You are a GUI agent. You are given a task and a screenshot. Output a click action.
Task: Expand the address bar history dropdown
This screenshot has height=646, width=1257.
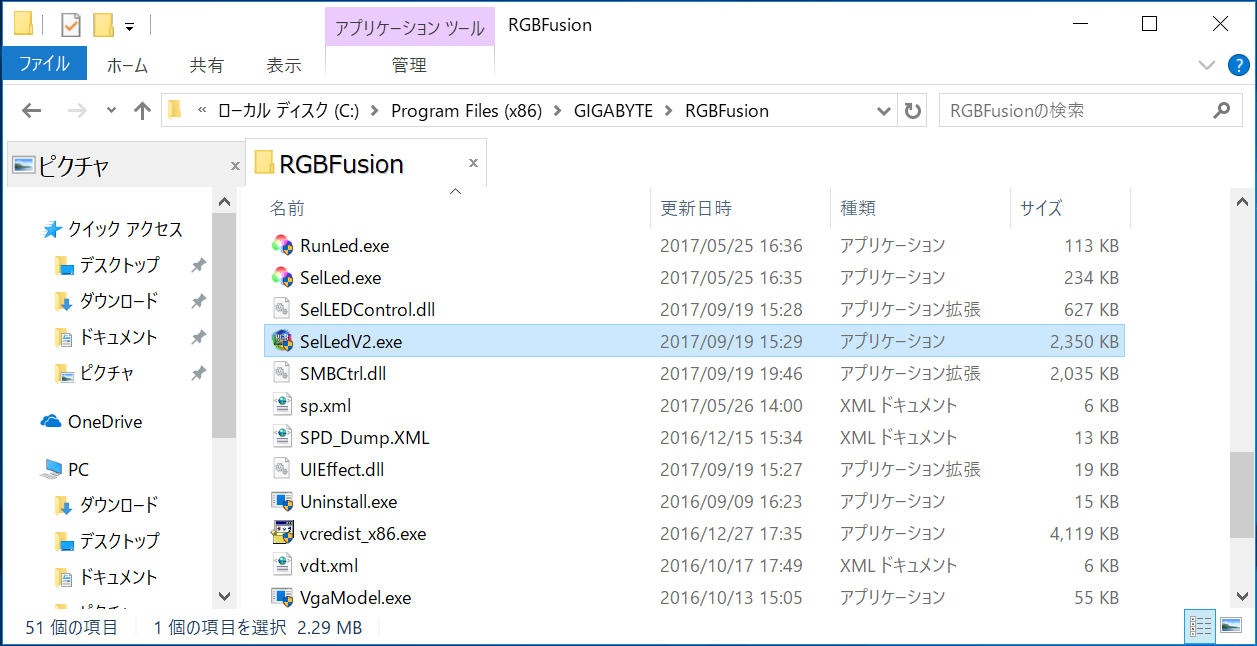tap(884, 111)
